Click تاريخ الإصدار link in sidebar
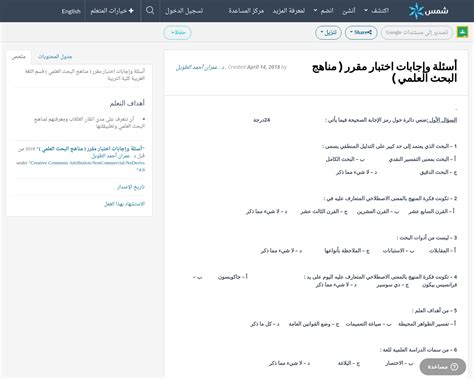The width and height of the screenshot is (474, 379). pyautogui.click(x=131, y=187)
